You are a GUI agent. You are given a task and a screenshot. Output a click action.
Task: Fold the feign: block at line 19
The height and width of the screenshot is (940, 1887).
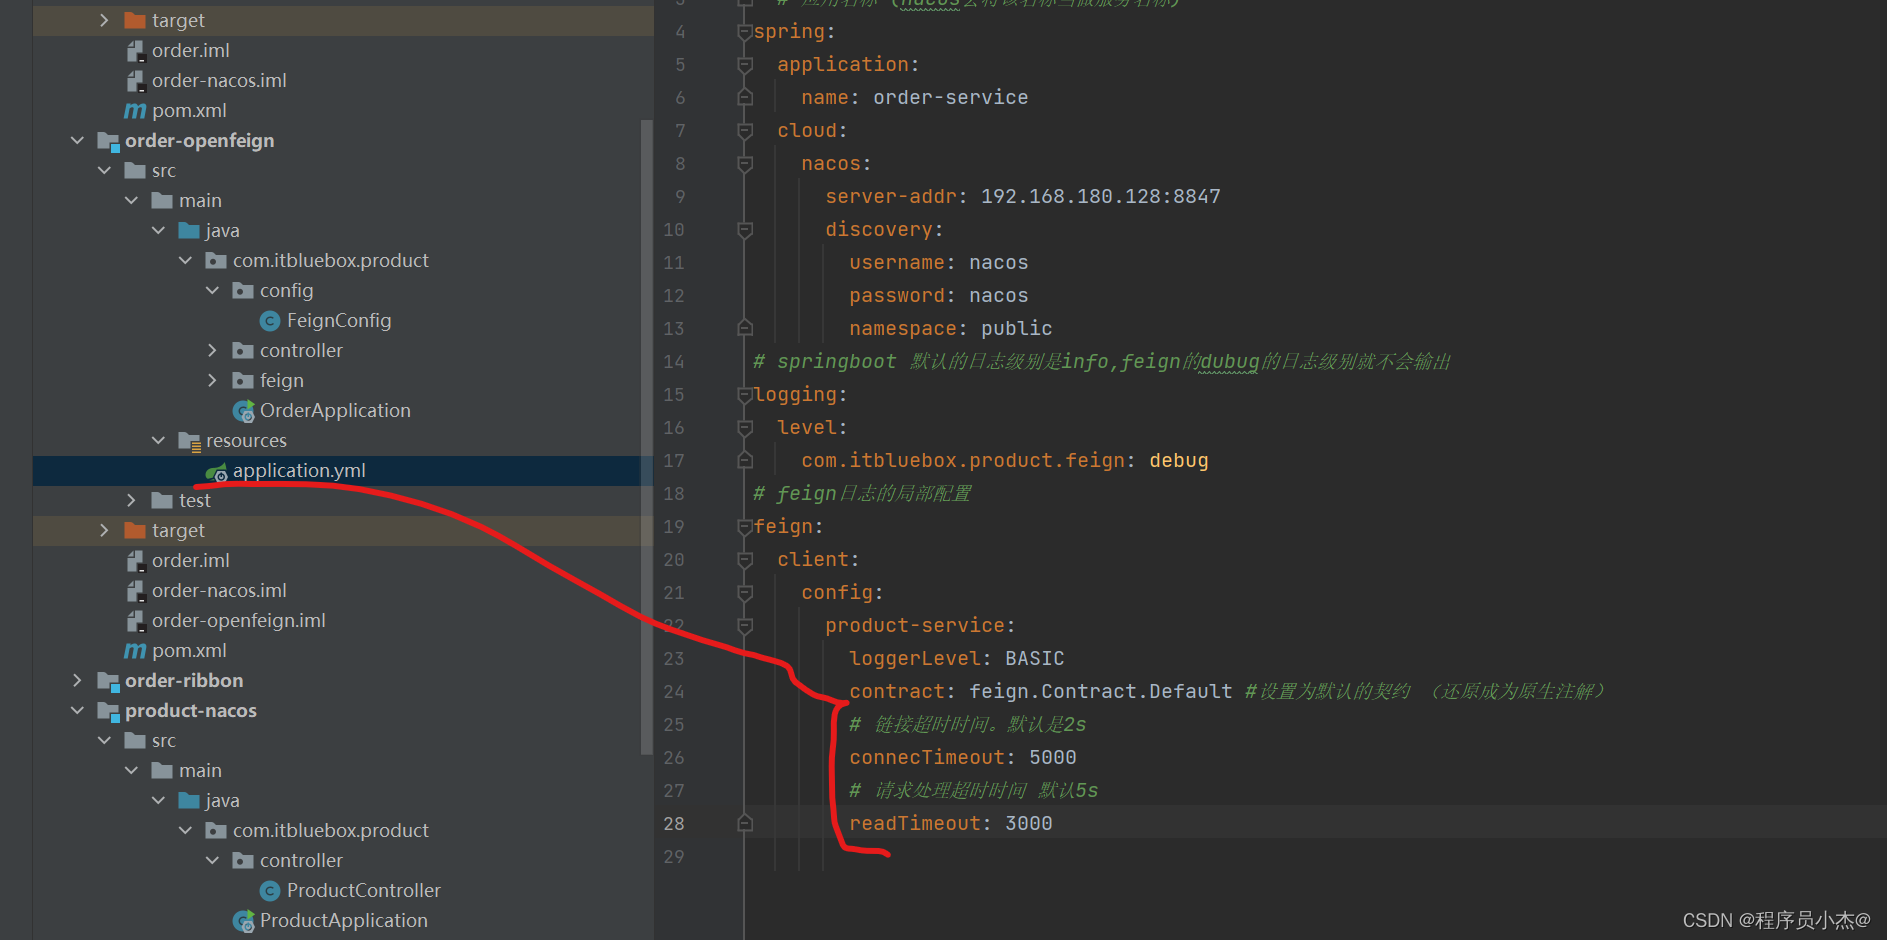pyautogui.click(x=745, y=527)
